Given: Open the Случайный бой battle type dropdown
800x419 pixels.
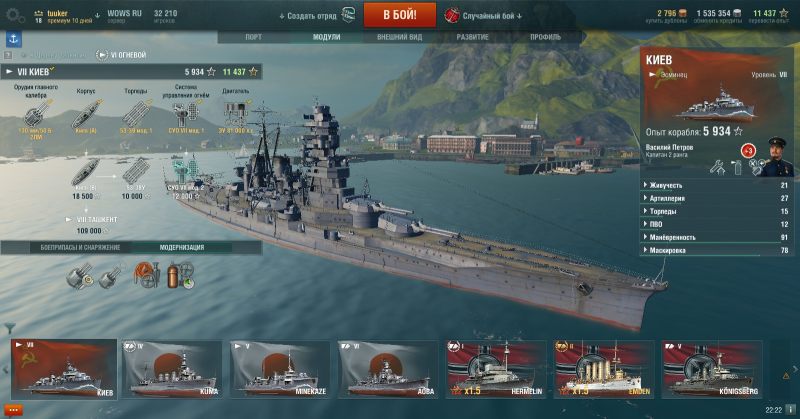Looking at the screenshot, I should (484, 16).
